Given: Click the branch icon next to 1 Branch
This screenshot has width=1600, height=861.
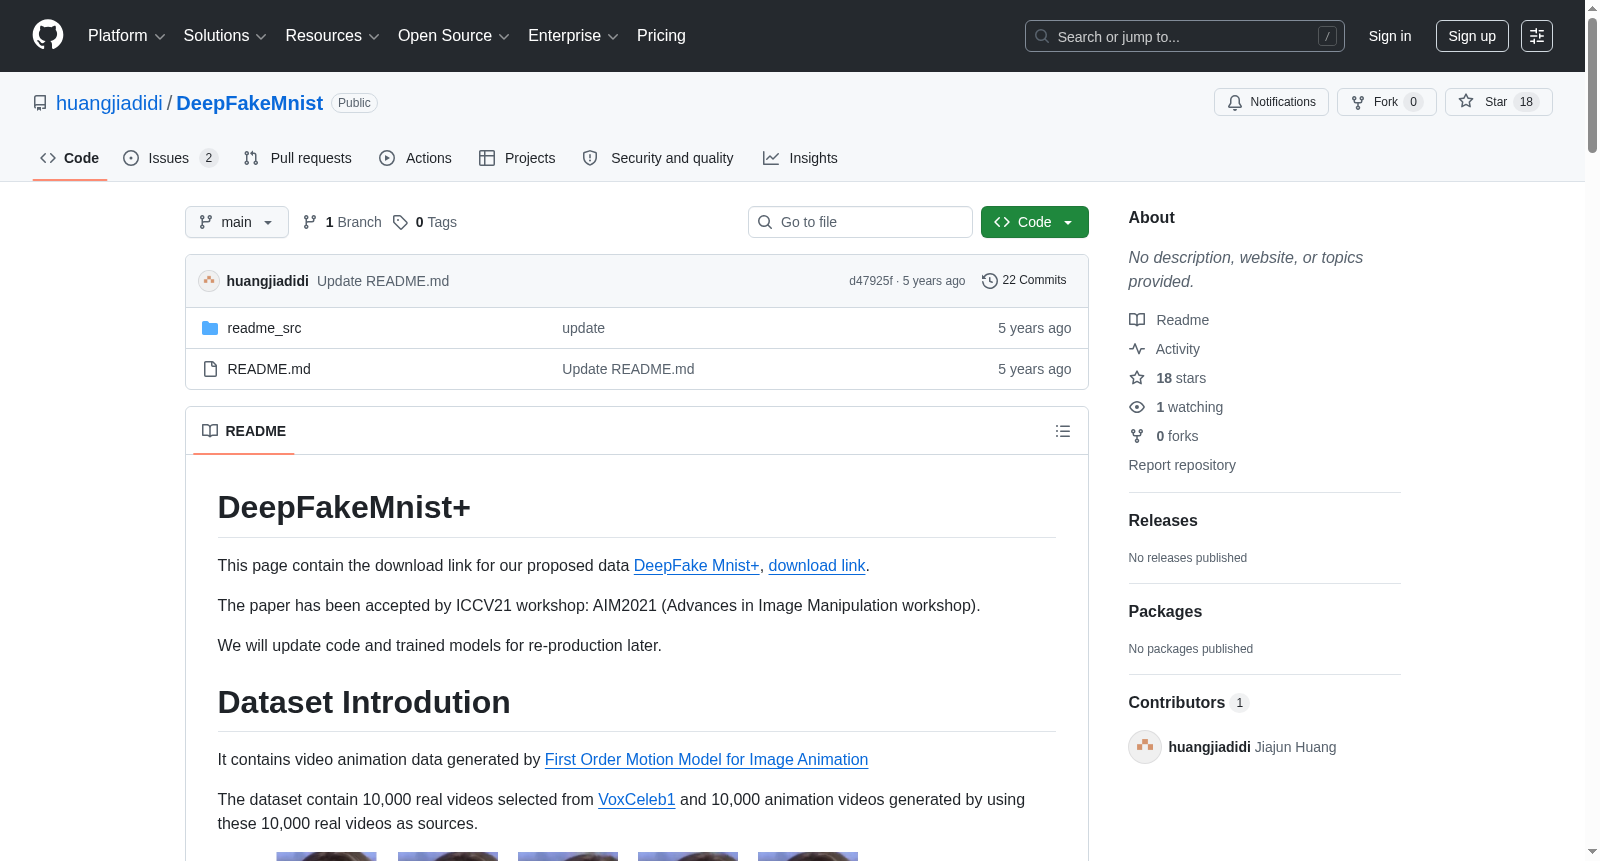Looking at the screenshot, I should (310, 222).
